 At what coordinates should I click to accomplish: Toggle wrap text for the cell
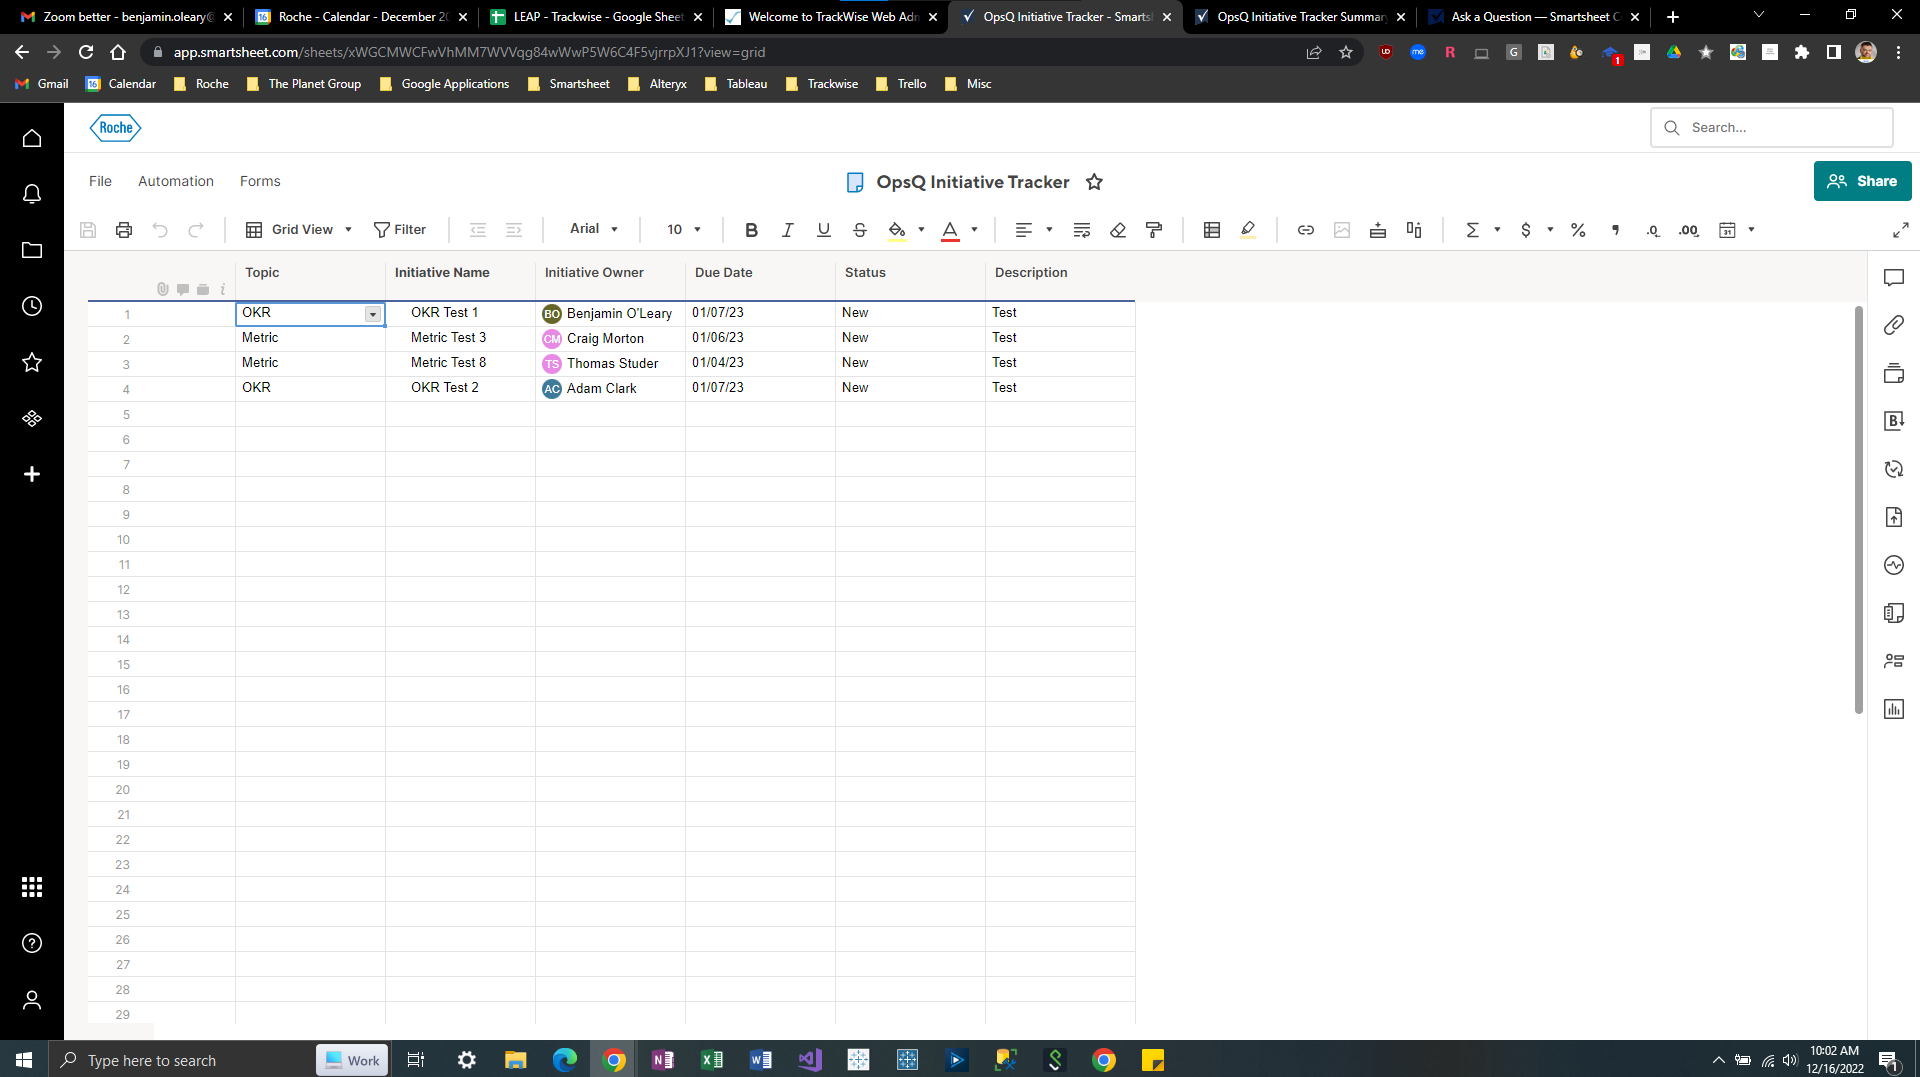point(1081,230)
